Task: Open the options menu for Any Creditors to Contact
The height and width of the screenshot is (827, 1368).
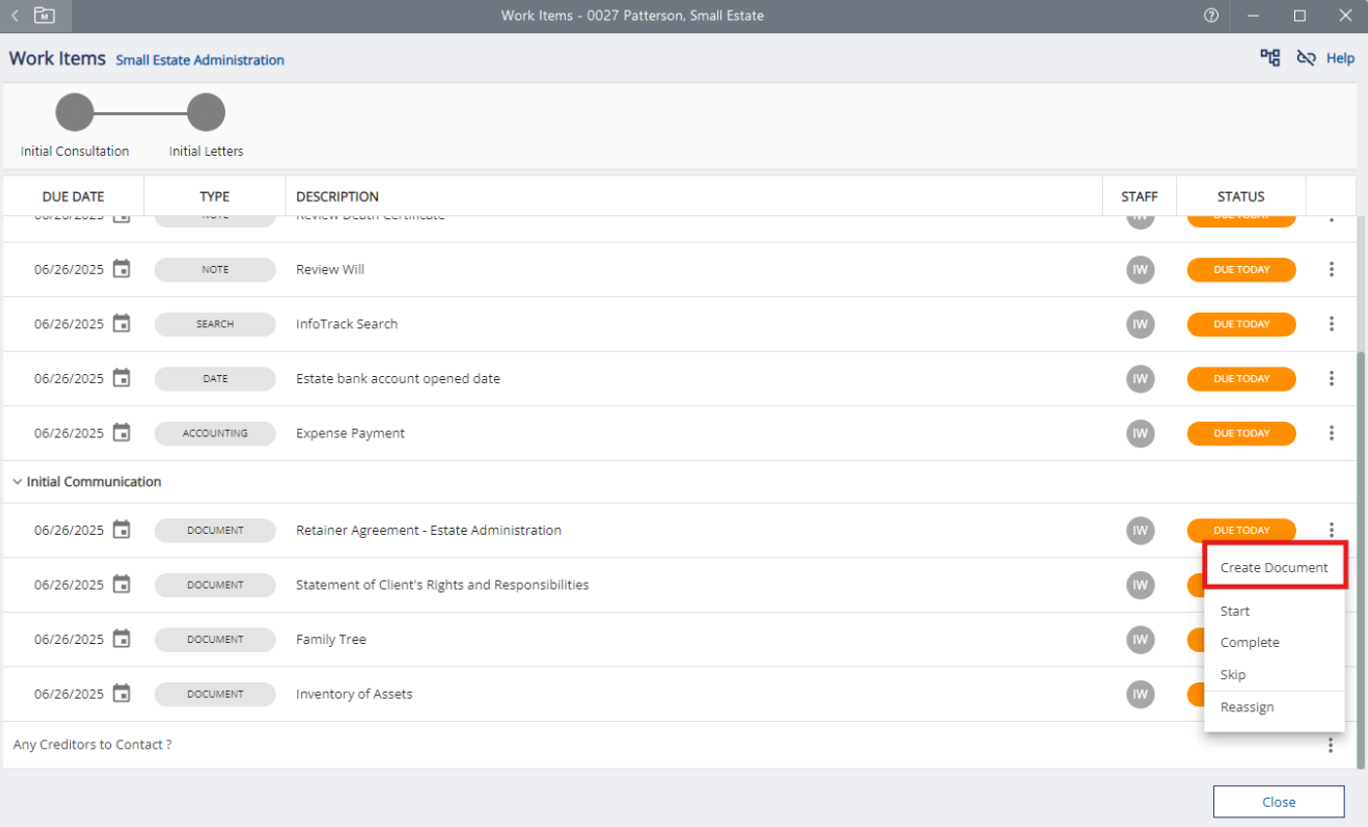Action: 1330,745
